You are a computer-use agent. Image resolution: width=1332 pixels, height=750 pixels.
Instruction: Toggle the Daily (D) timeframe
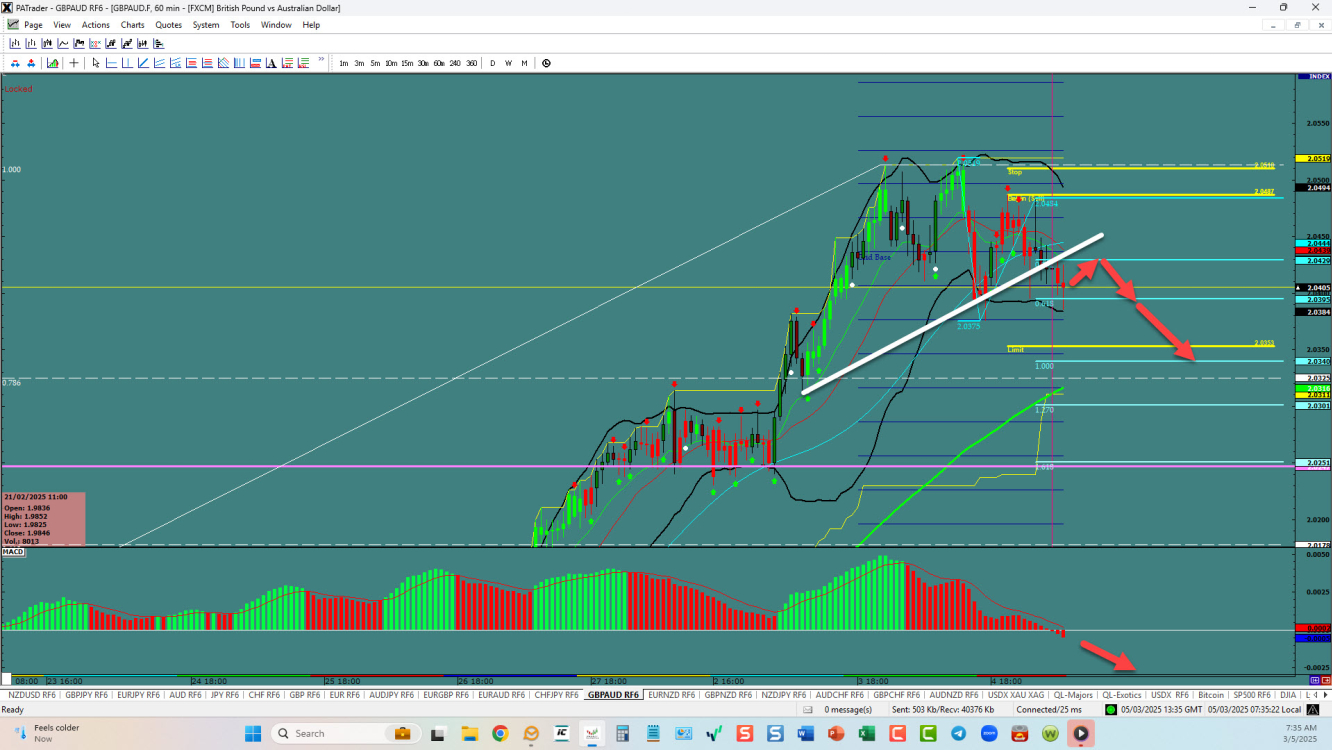[x=492, y=63]
